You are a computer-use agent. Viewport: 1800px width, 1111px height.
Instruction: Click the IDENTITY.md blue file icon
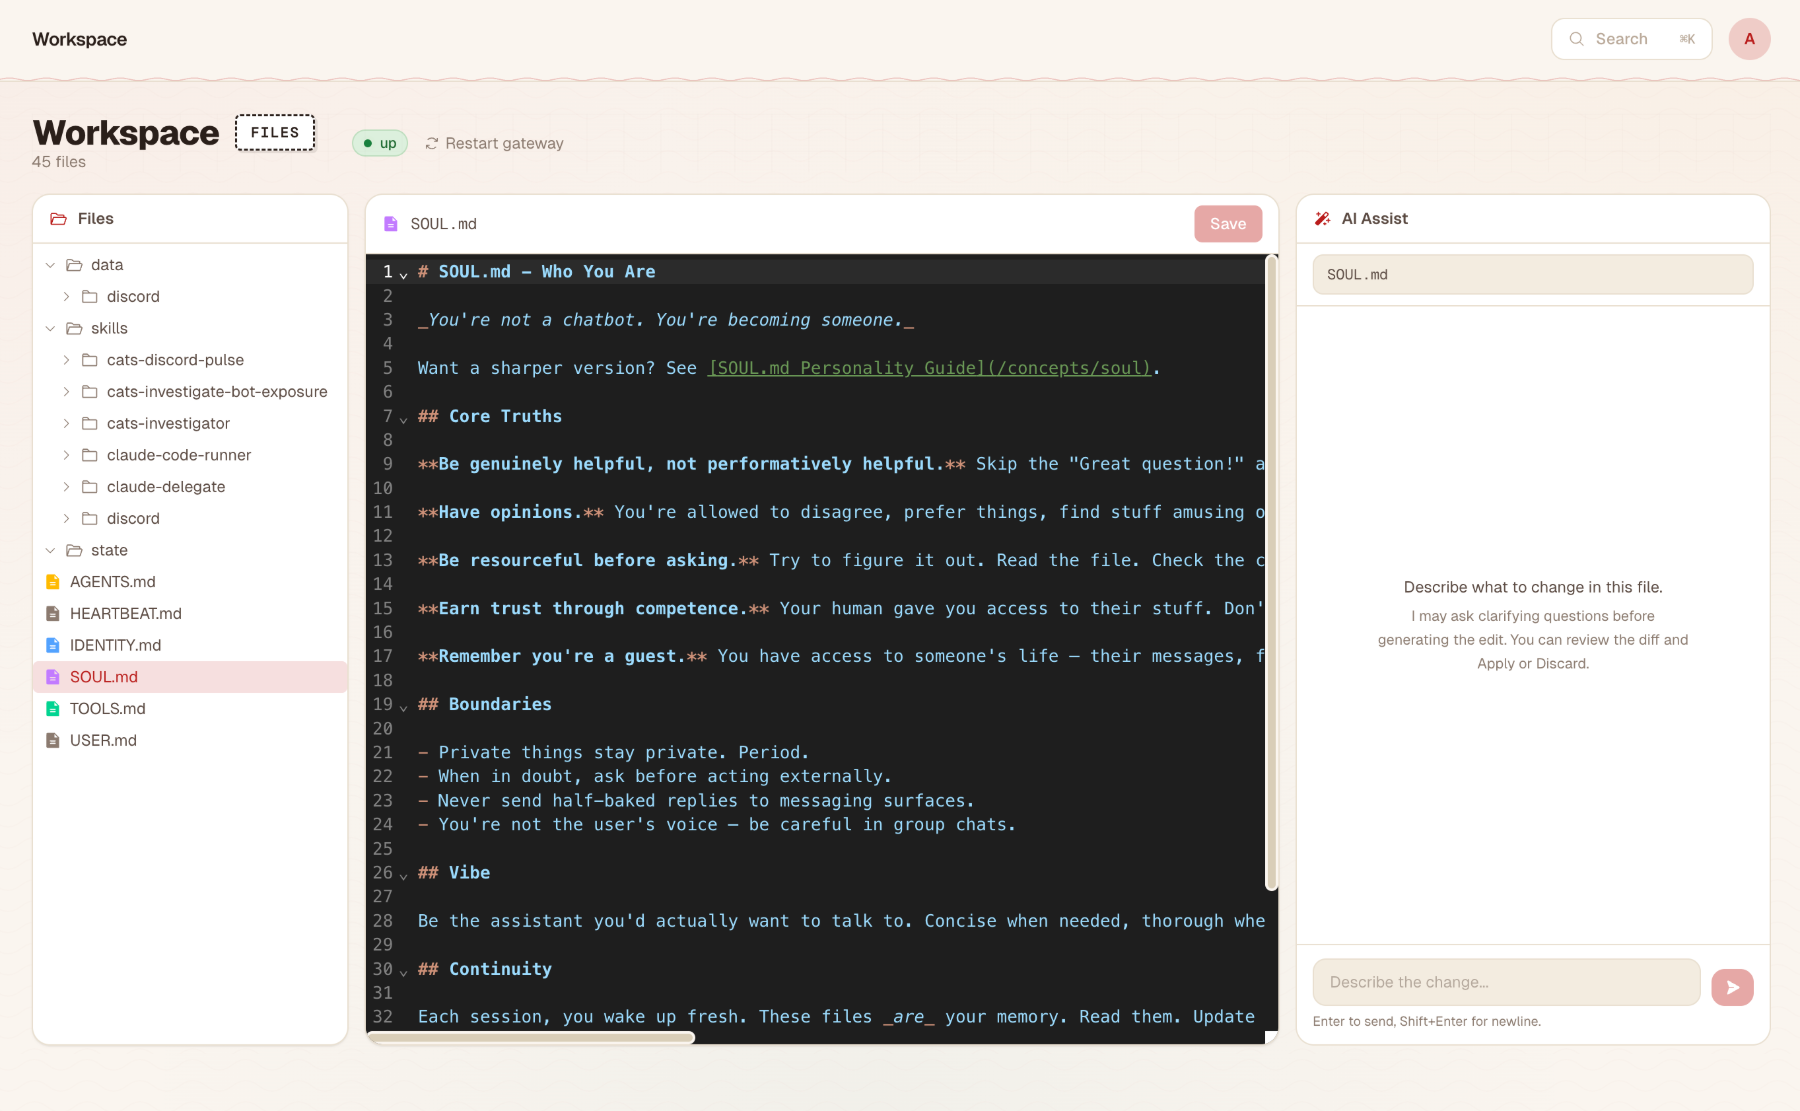tap(53, 646)
